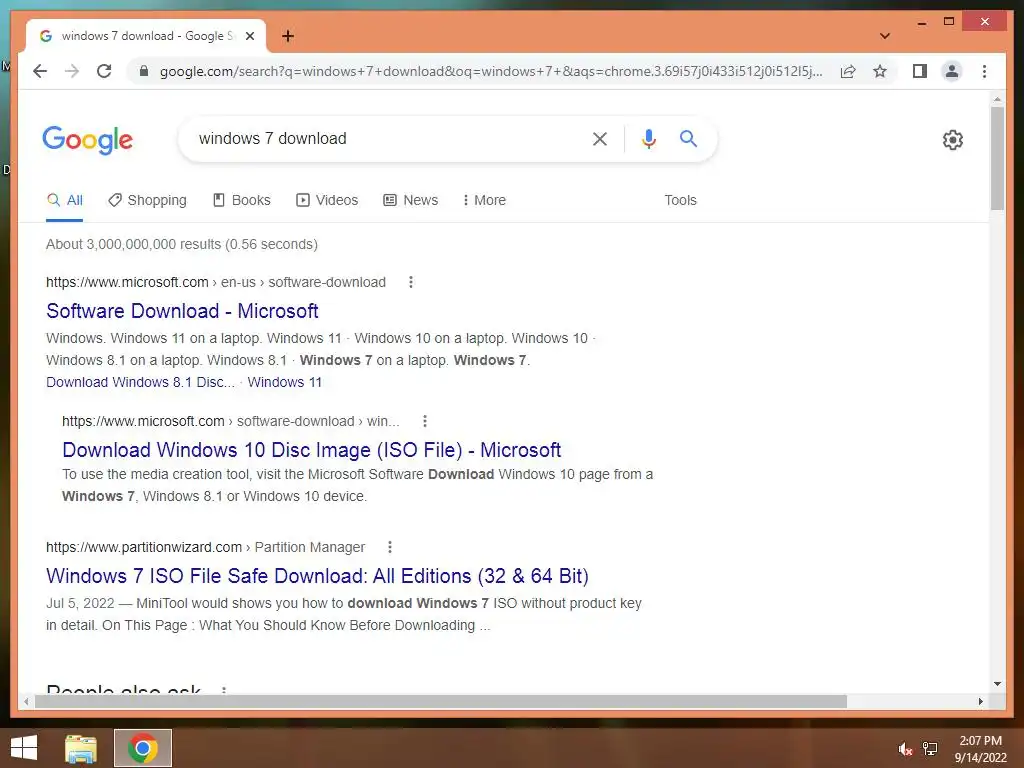Open options for Windows 10 Disc Image result

coord(424,421)
